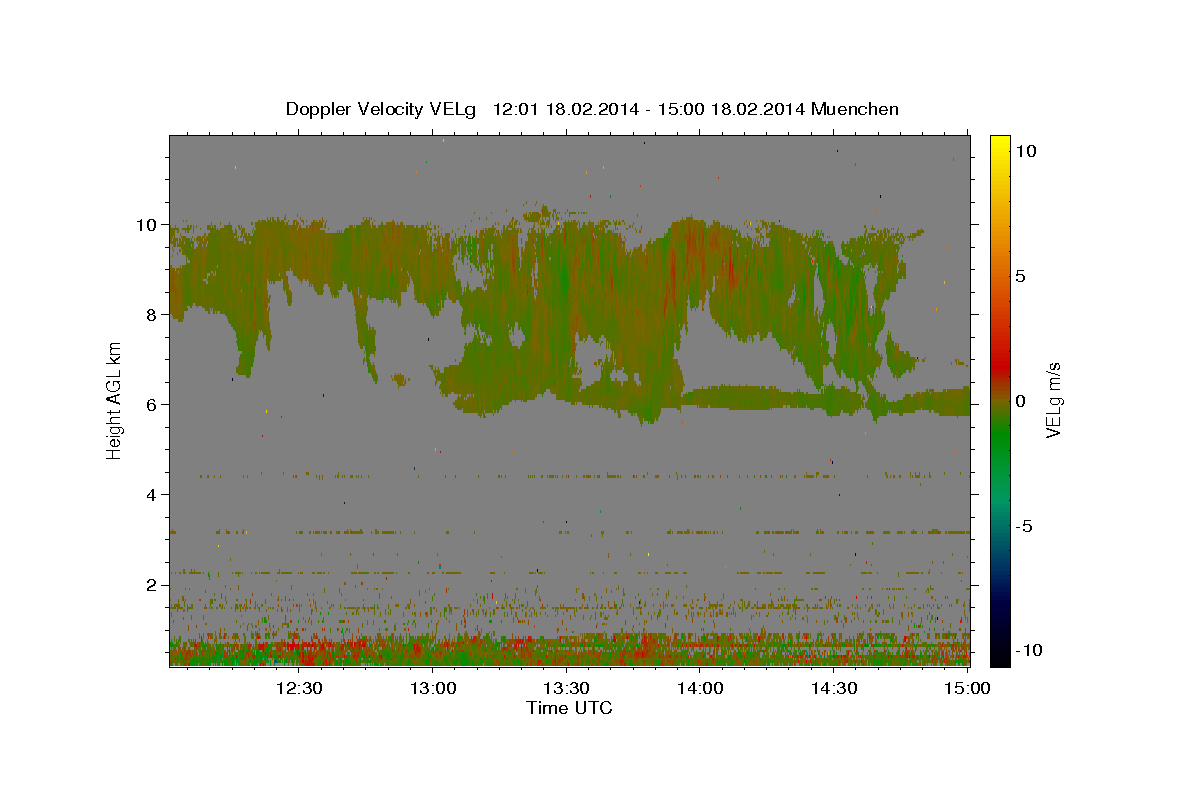The image size is (1200, 800).
Task: Click the "VELg m/s" colorbar label
Action: point(1053,401)
